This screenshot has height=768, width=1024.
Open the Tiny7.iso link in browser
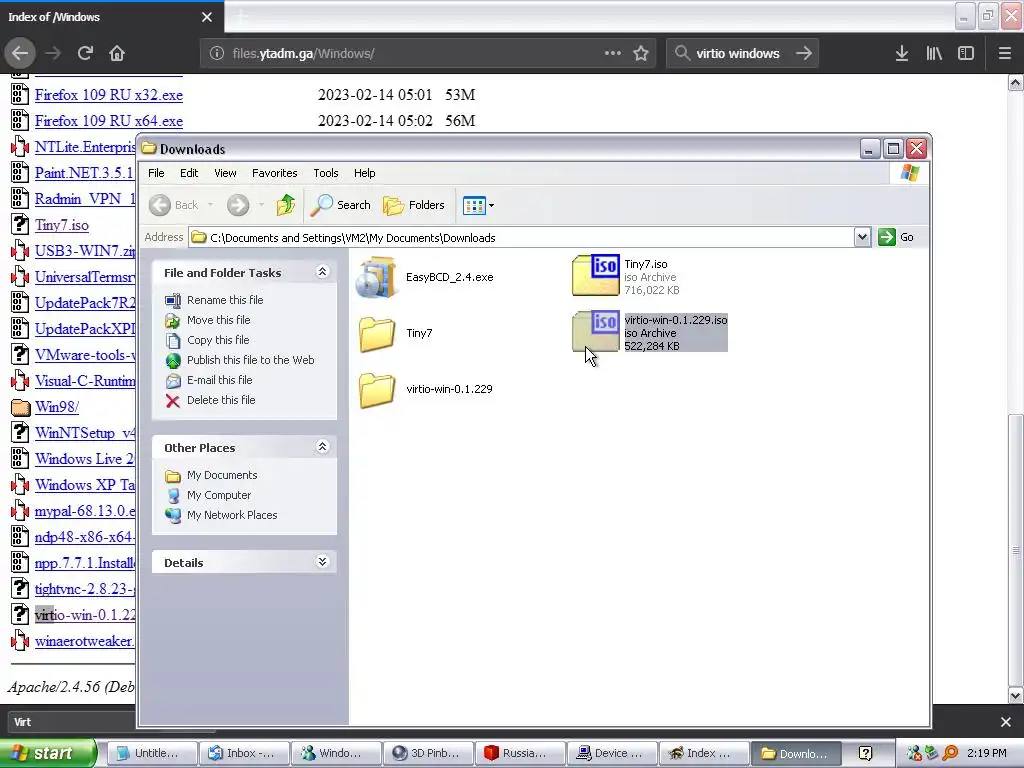tap(61, 225)
